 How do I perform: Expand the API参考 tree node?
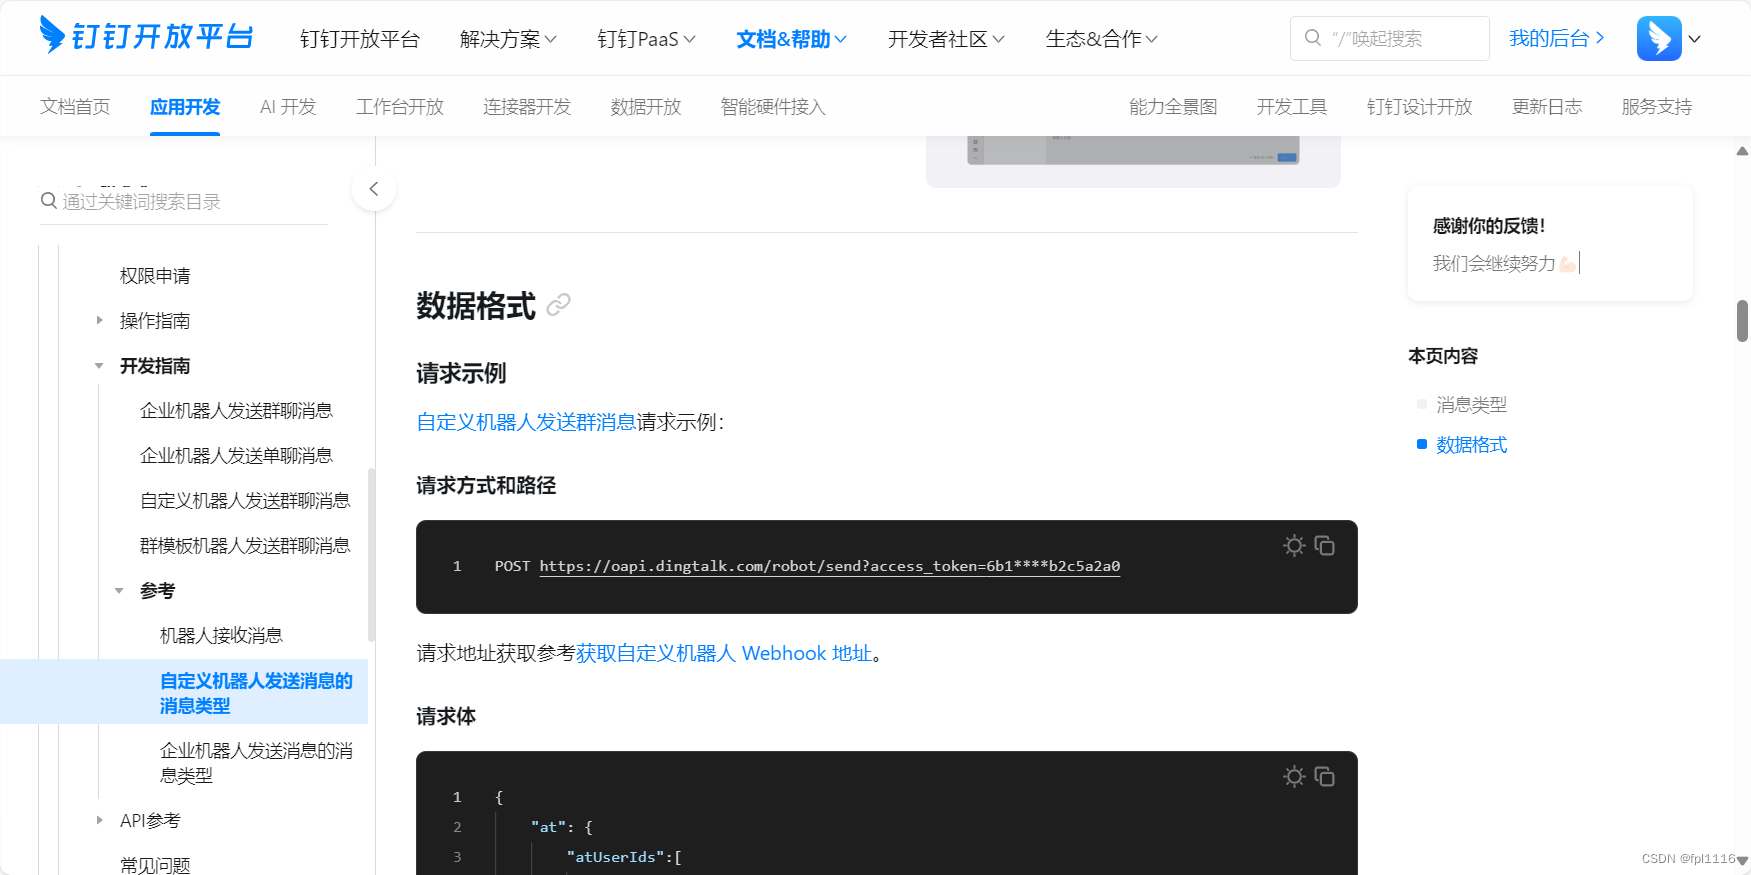coord(99,820)
